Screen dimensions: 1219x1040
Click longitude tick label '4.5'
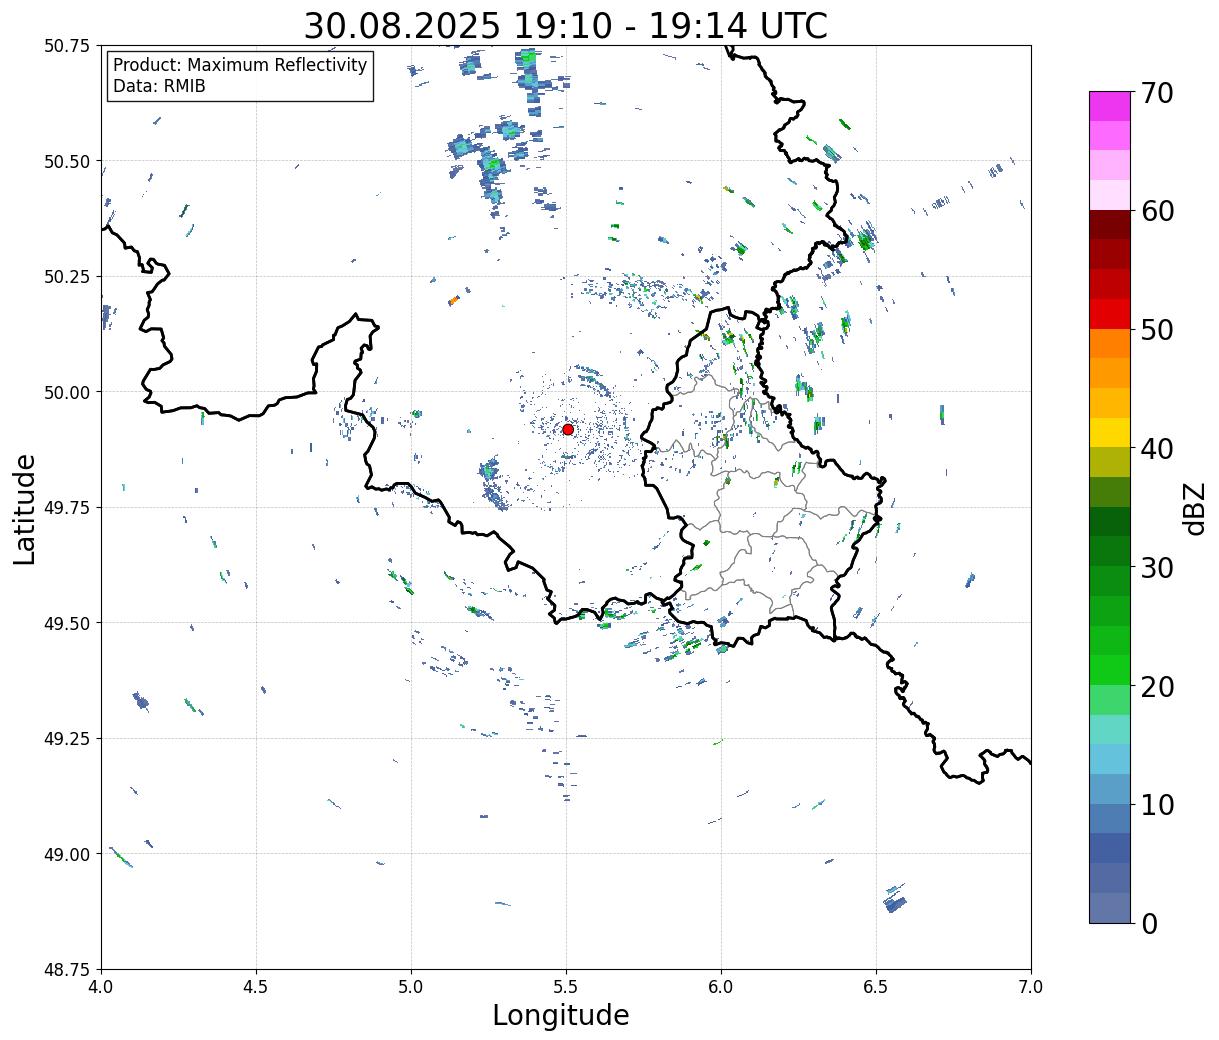pyautogui.click(x=256, y=987)
